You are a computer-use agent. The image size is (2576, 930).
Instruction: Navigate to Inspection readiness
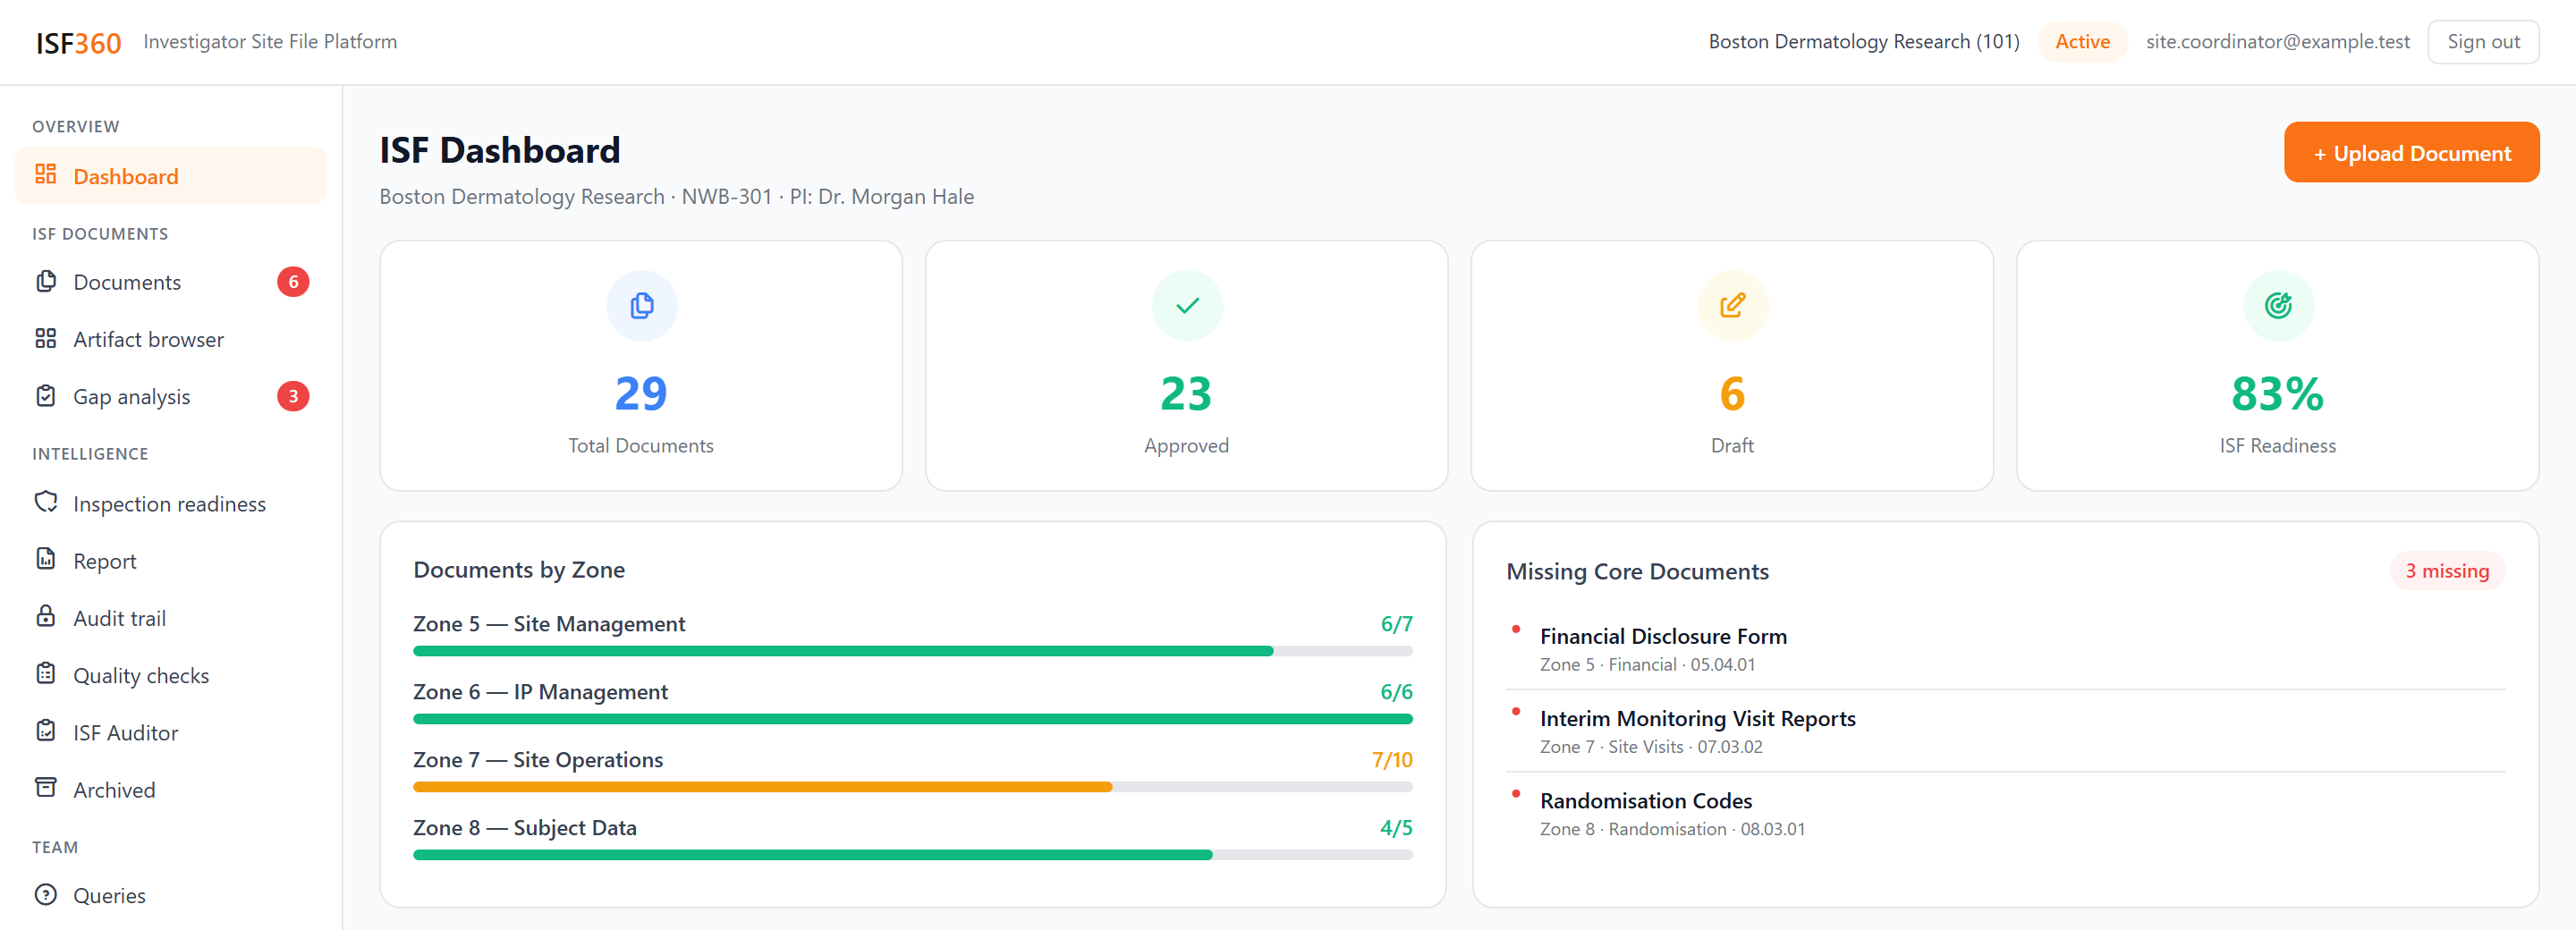(x=171, y=504)
